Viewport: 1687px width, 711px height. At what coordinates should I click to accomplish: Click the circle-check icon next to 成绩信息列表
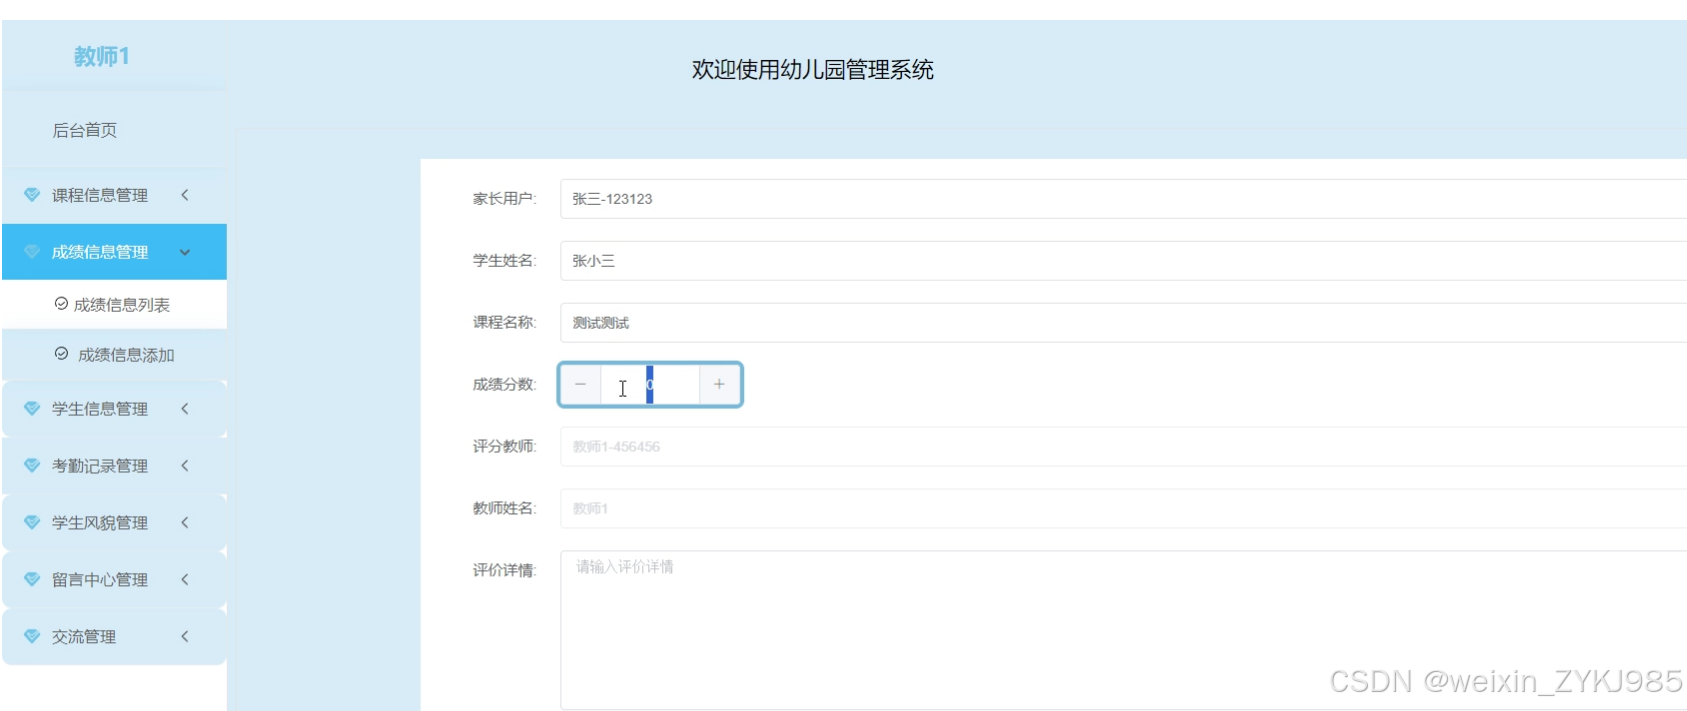coord(61,304)
